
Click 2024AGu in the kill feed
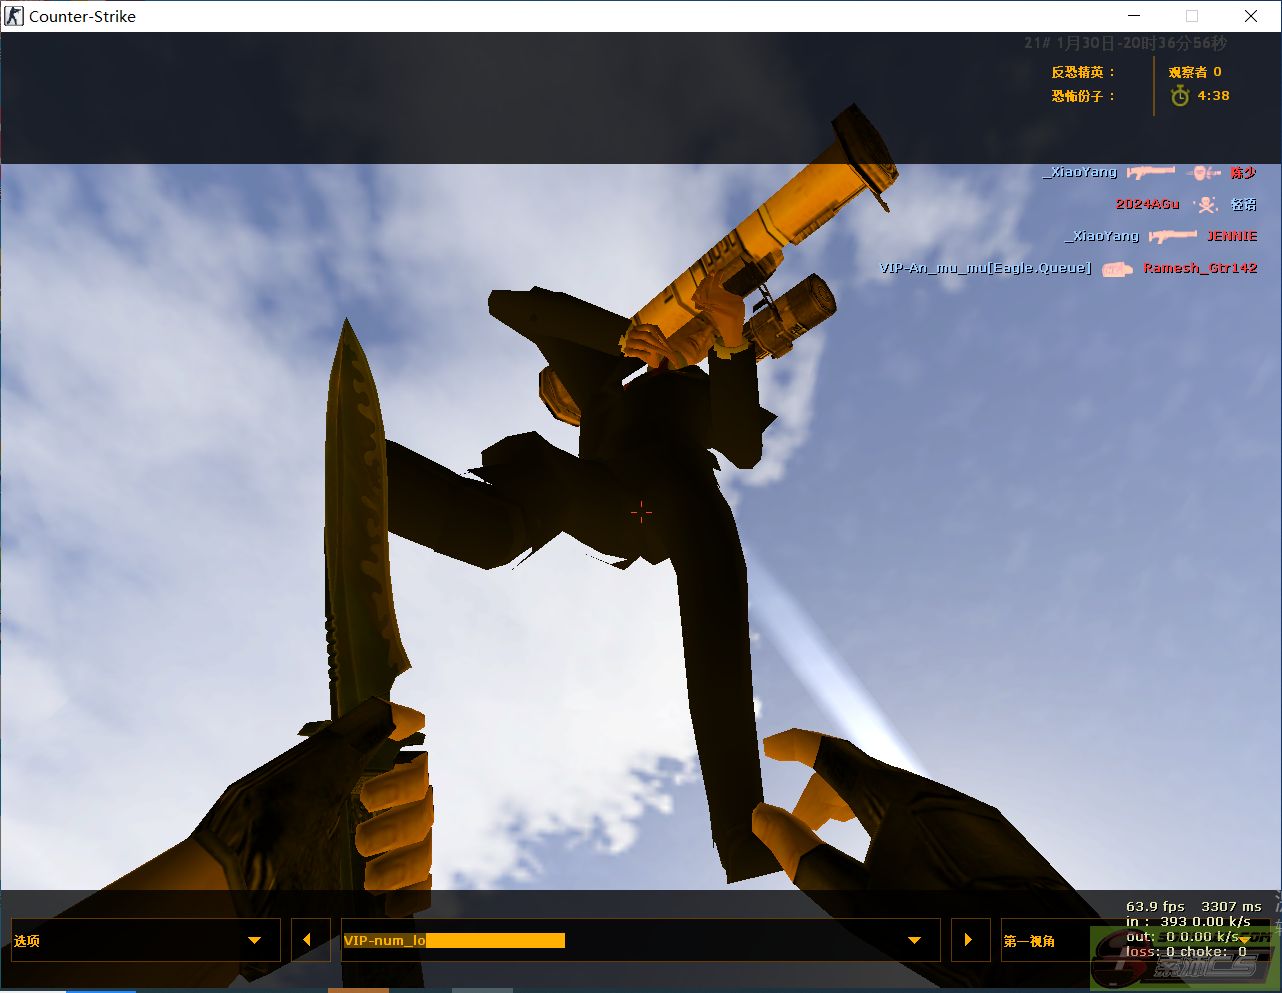coord(1148,204)
